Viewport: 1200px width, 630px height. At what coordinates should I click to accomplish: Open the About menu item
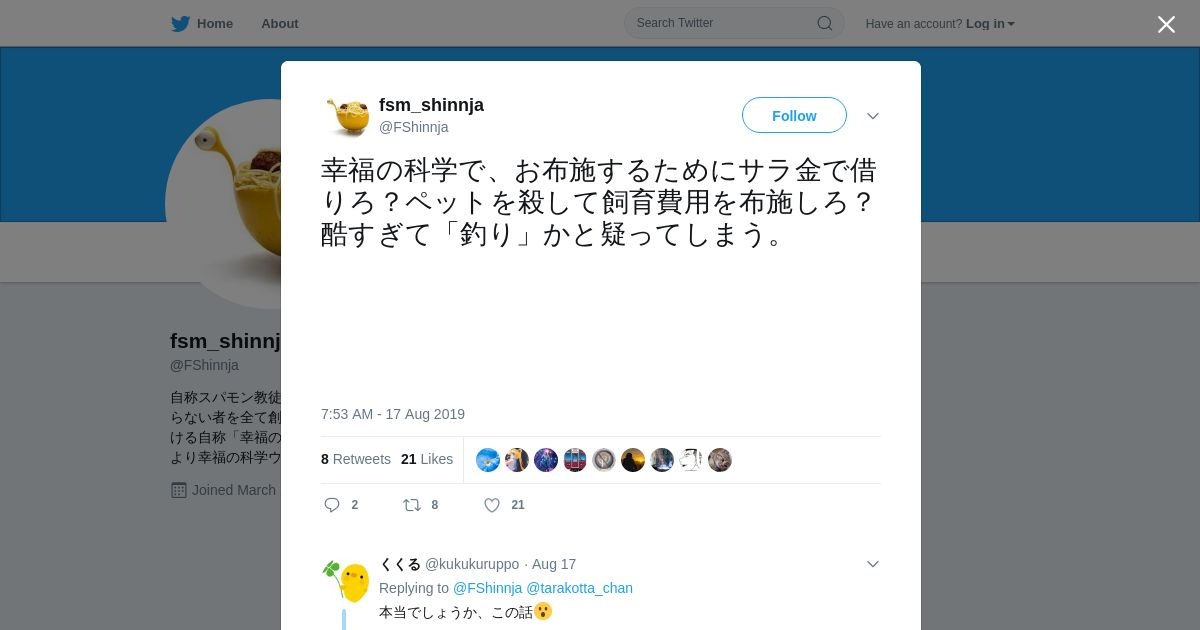coord(280,24)
